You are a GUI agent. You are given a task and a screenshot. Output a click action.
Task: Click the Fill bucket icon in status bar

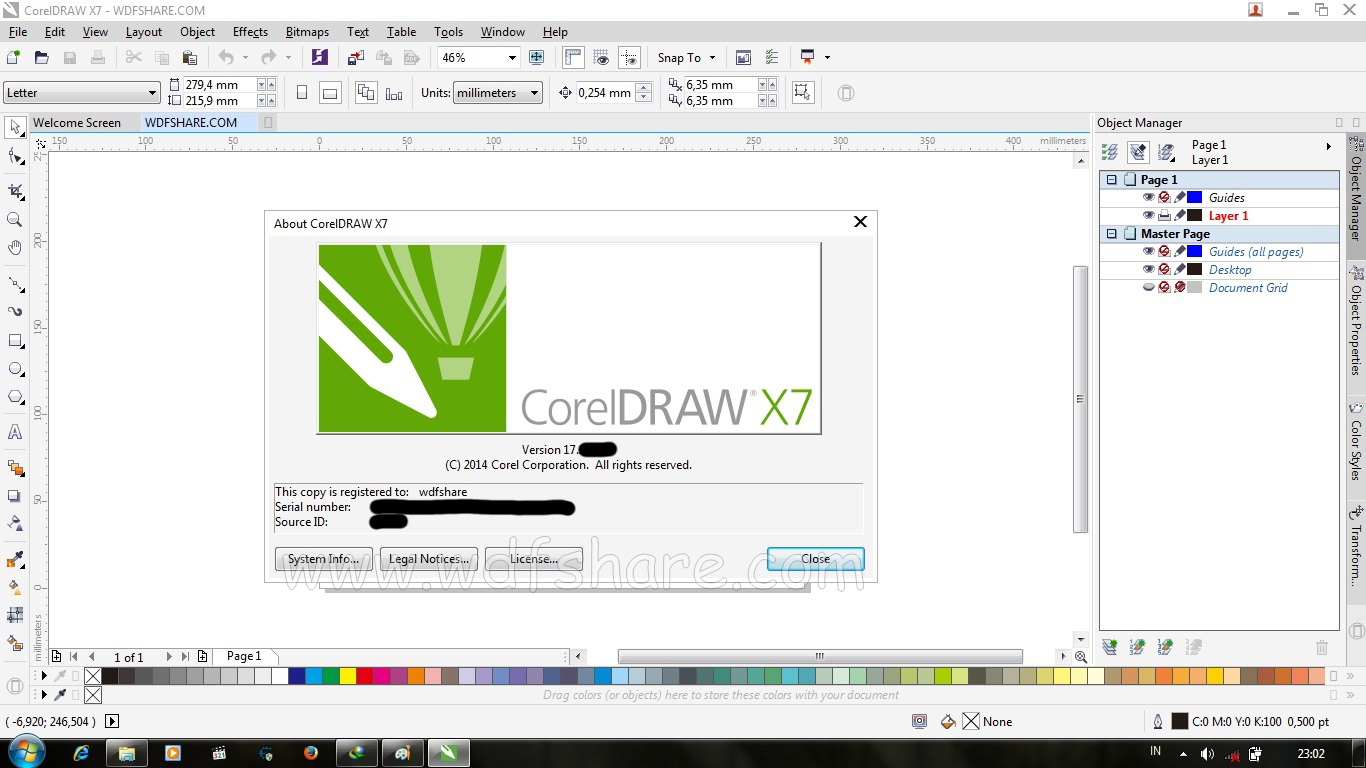(948, 721)
